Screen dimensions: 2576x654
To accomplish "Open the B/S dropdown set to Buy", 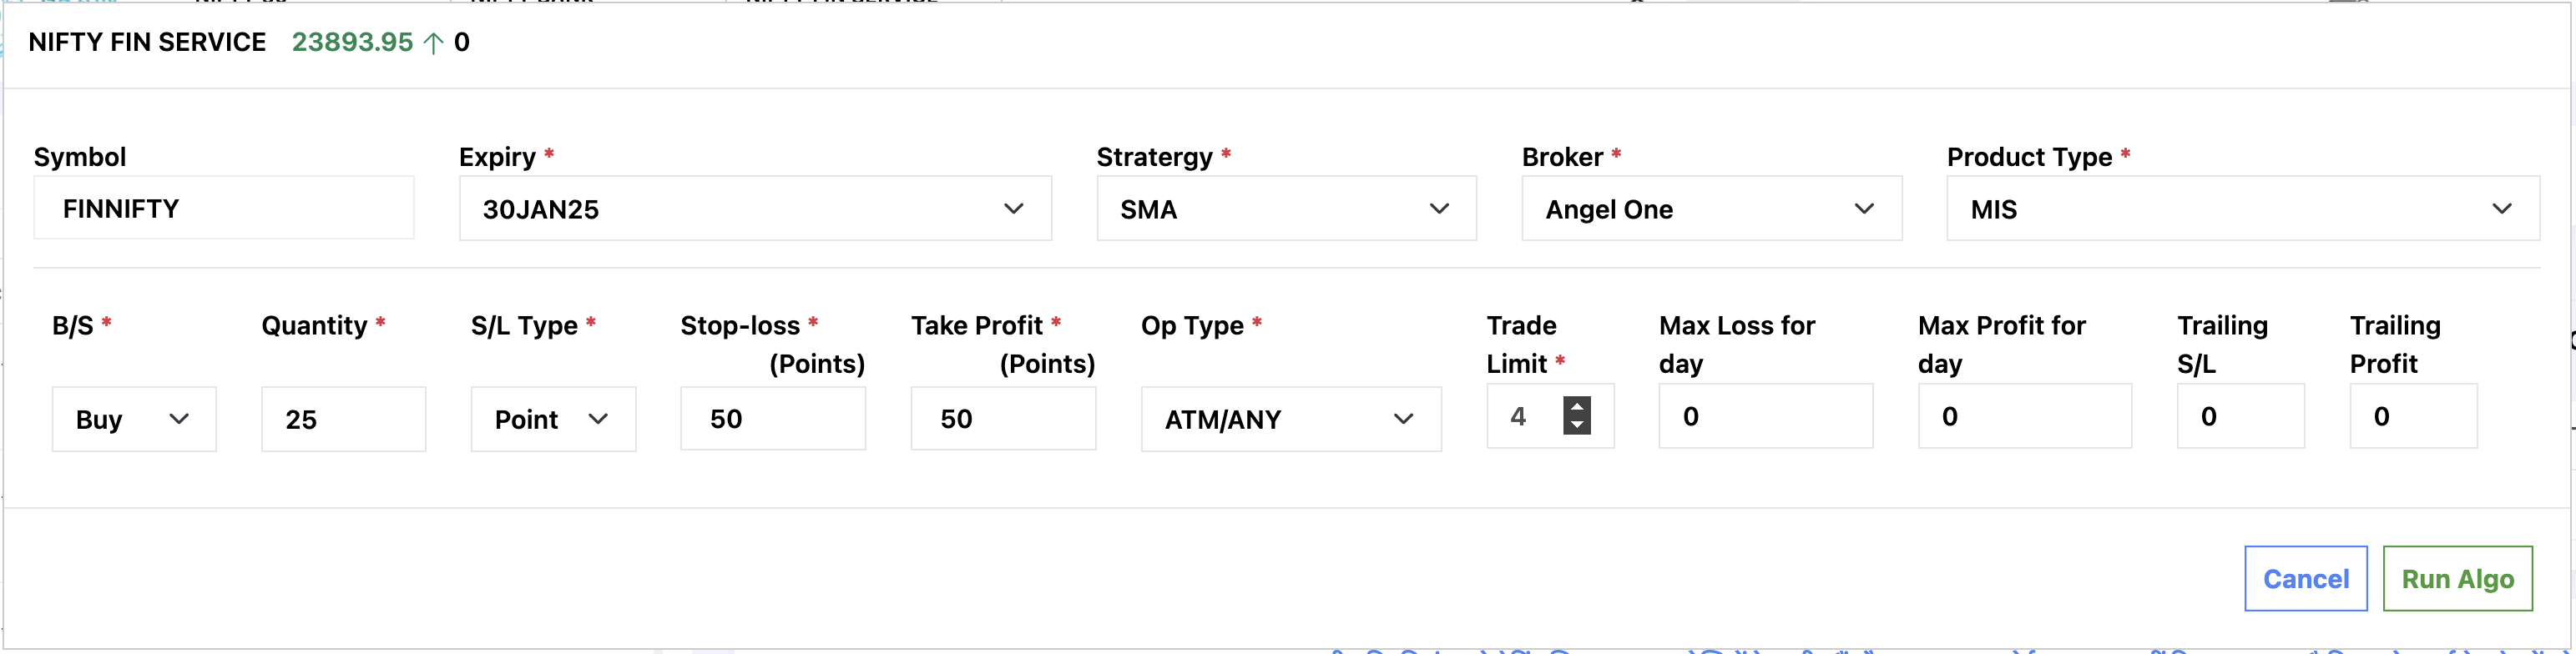I will click(x=133, y=419).
